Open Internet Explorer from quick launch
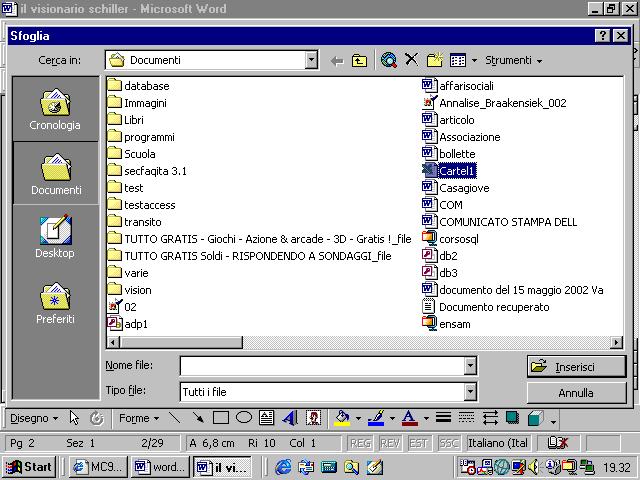640x480 pixels. (283, 467)
